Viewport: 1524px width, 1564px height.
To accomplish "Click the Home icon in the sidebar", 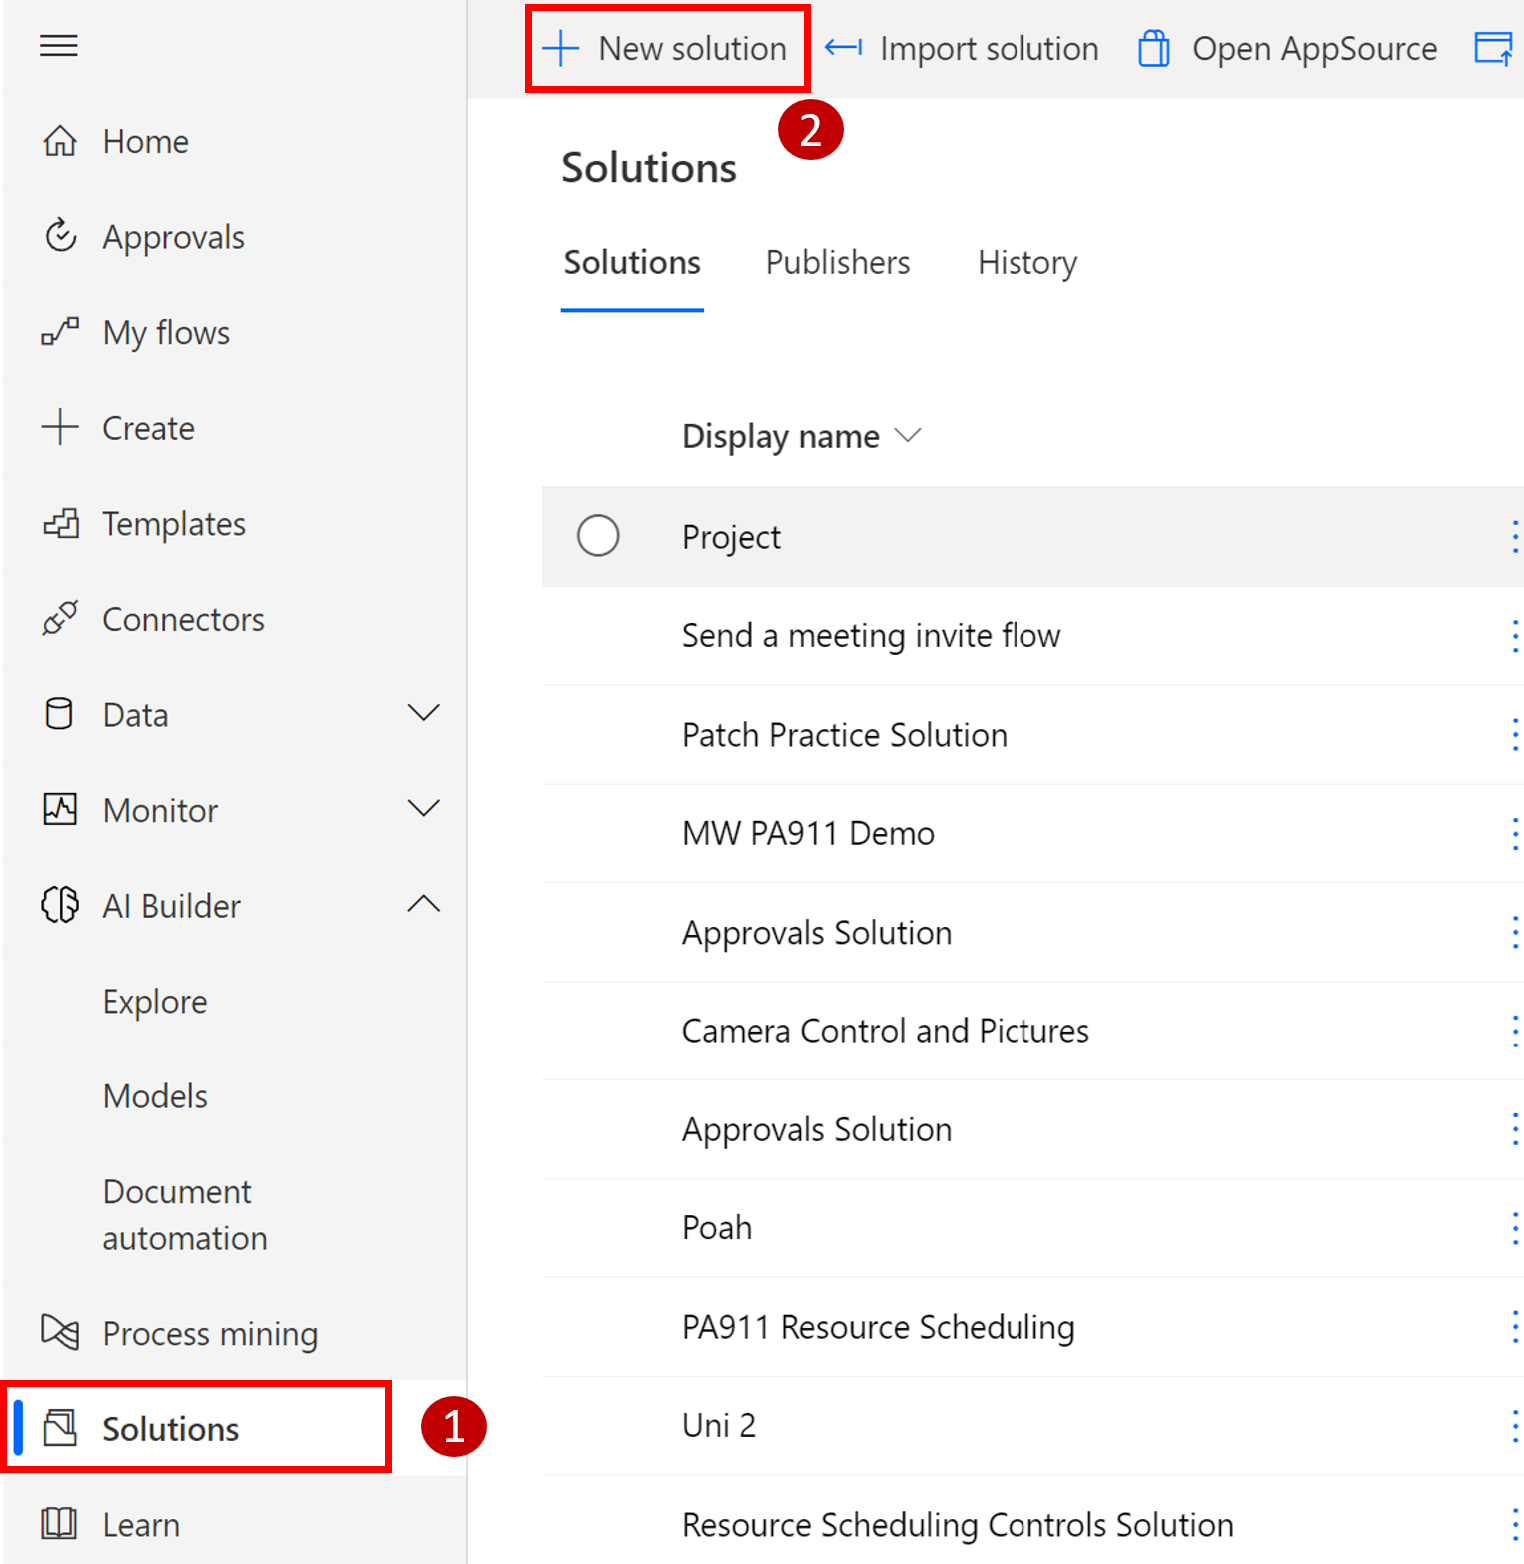I will 60,141.
